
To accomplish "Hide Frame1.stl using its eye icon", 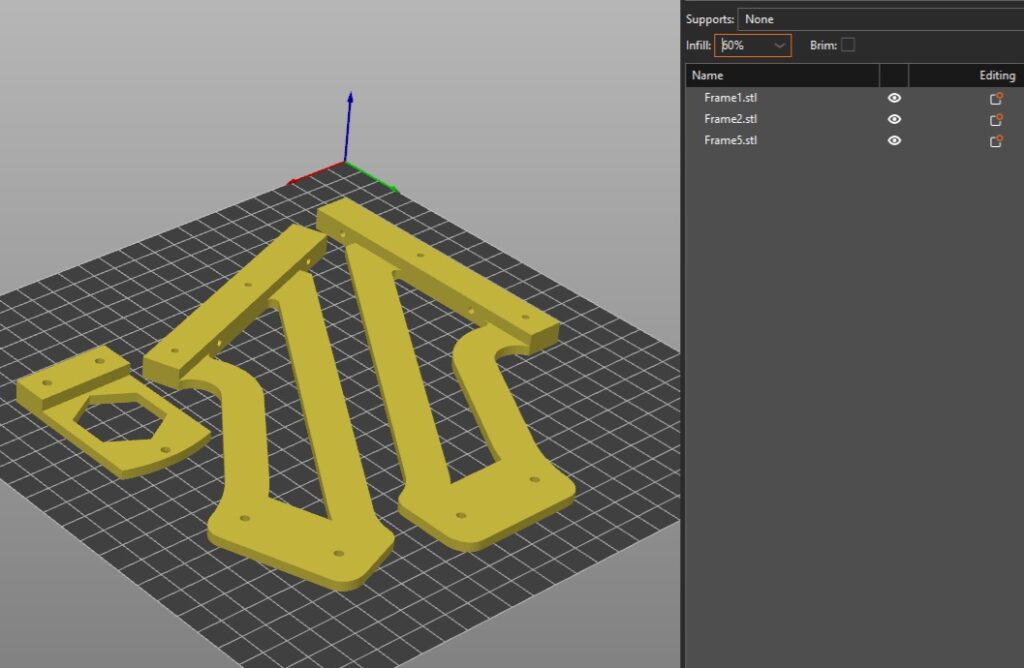I will point(894,98).
